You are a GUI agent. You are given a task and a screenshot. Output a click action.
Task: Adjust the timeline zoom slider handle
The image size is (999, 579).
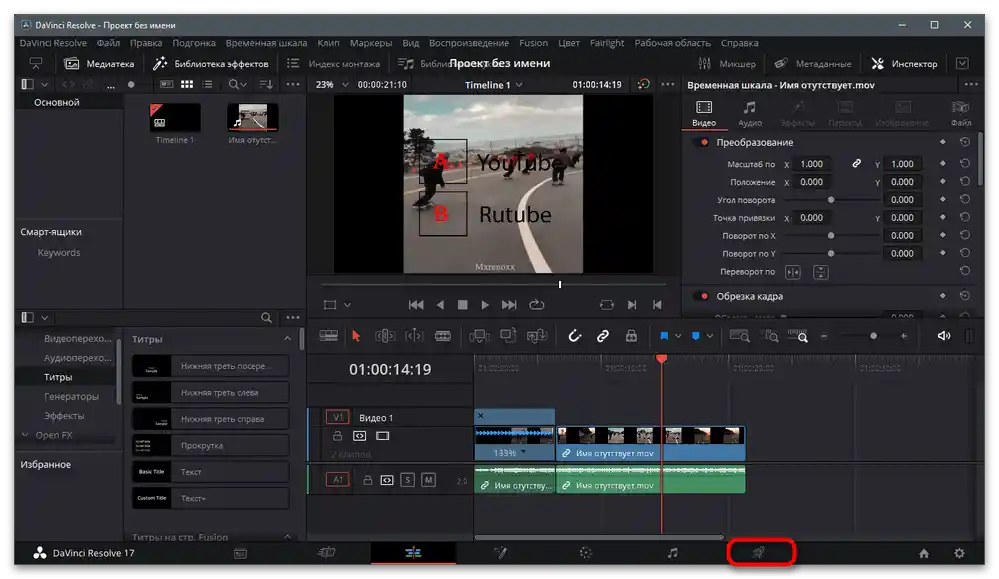[873, 336]
